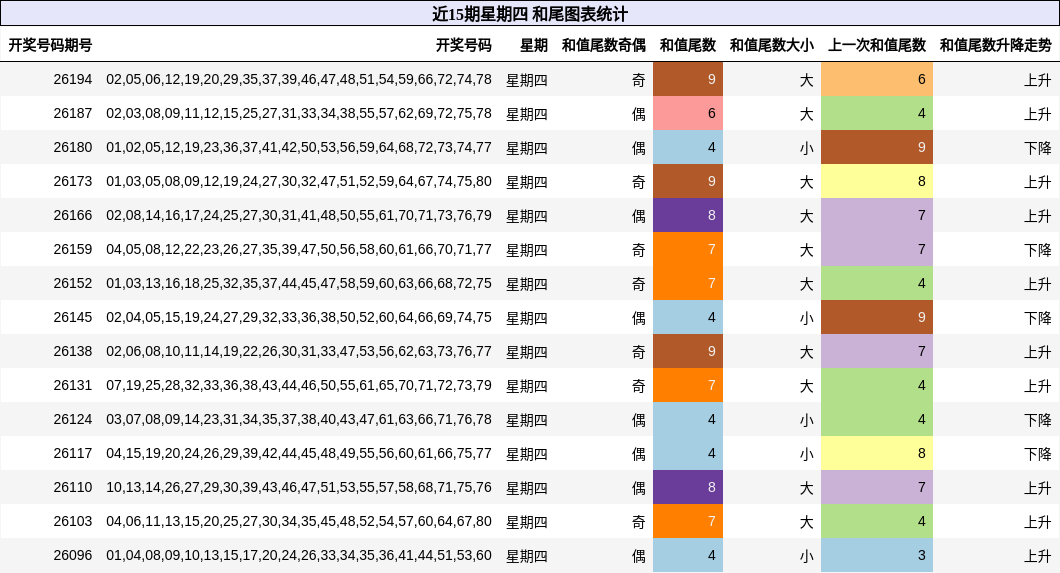Viewport: 1060px width, 573px height.
Task: Click the winning numbers for issue 26173
Action: (299, 182)
